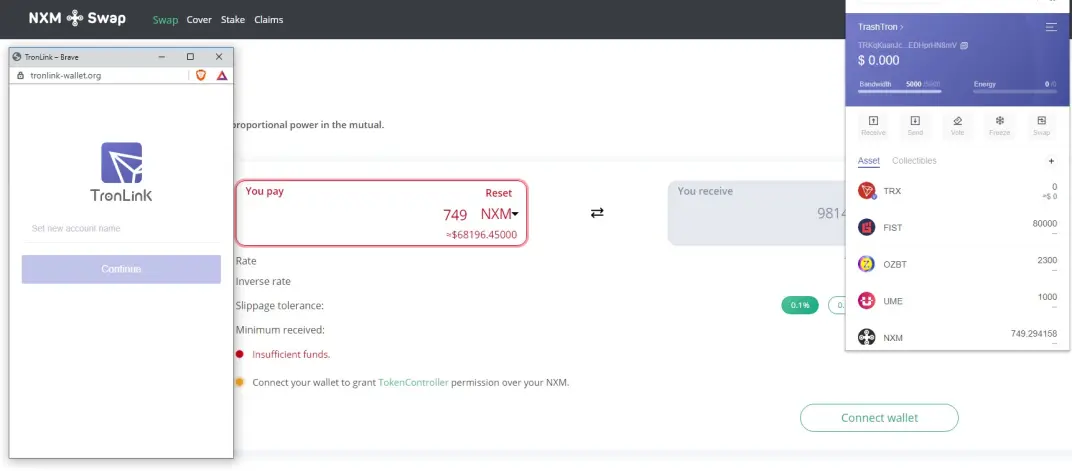1072x471 pixels.
Task: Click the Receive icon in the wallet panel
Action: tap(873, 121)
